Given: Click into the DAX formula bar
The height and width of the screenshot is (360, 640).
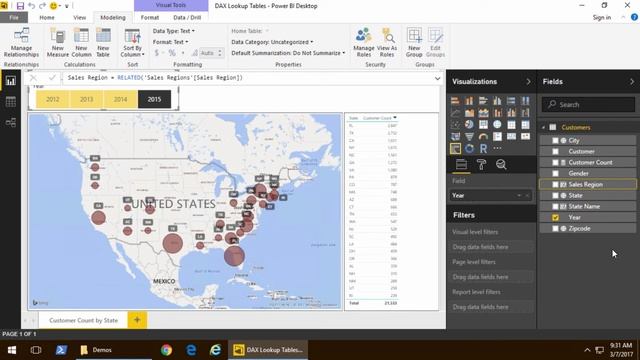Looking at the screenshot, I should (247, 78).
